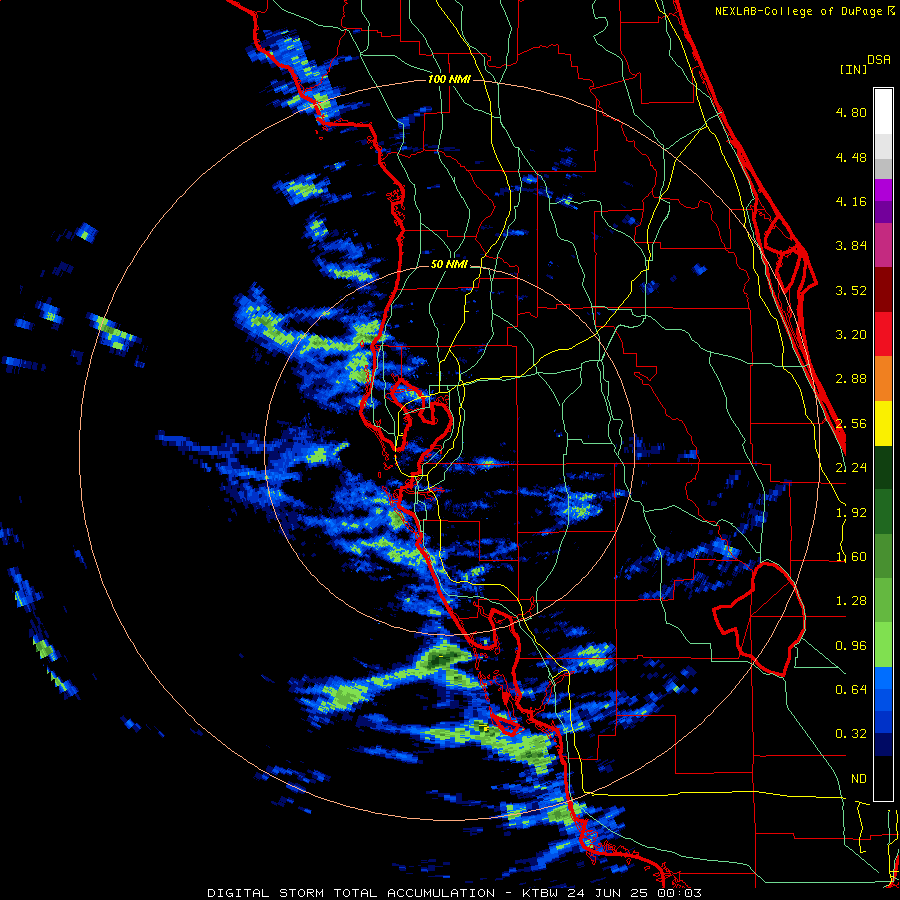Click the 1.60 legend value
The width and height of the screenshot is (900, 900).
click(x=851, y=557)
